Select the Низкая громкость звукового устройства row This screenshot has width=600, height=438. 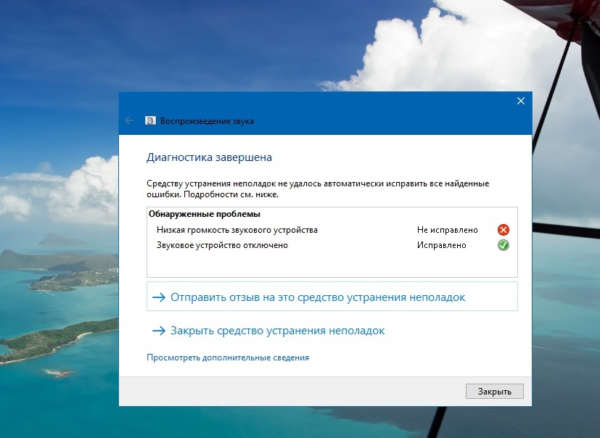(237, 230)
